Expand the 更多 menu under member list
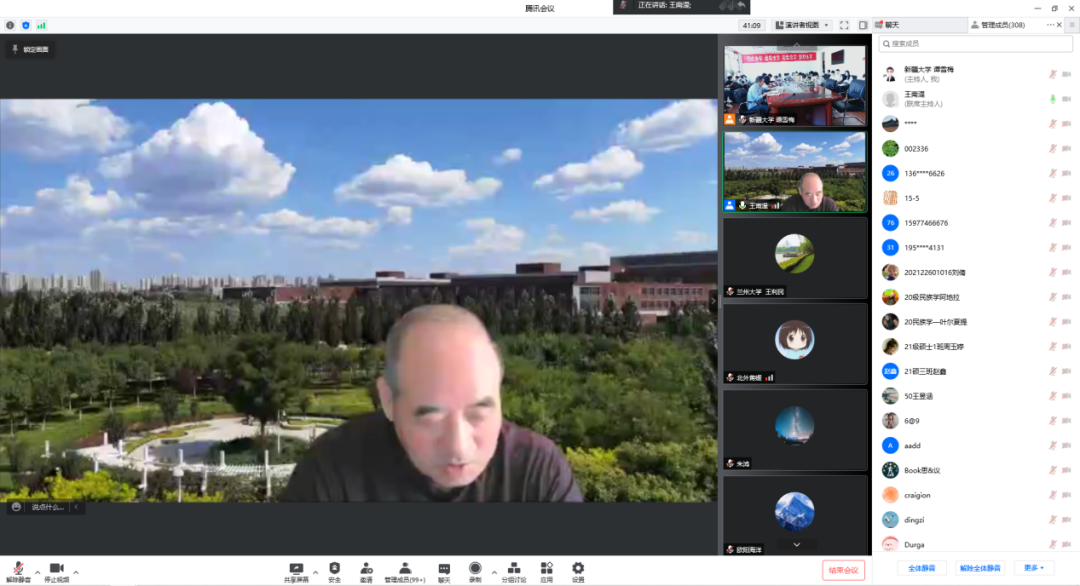 [1034, 568]
